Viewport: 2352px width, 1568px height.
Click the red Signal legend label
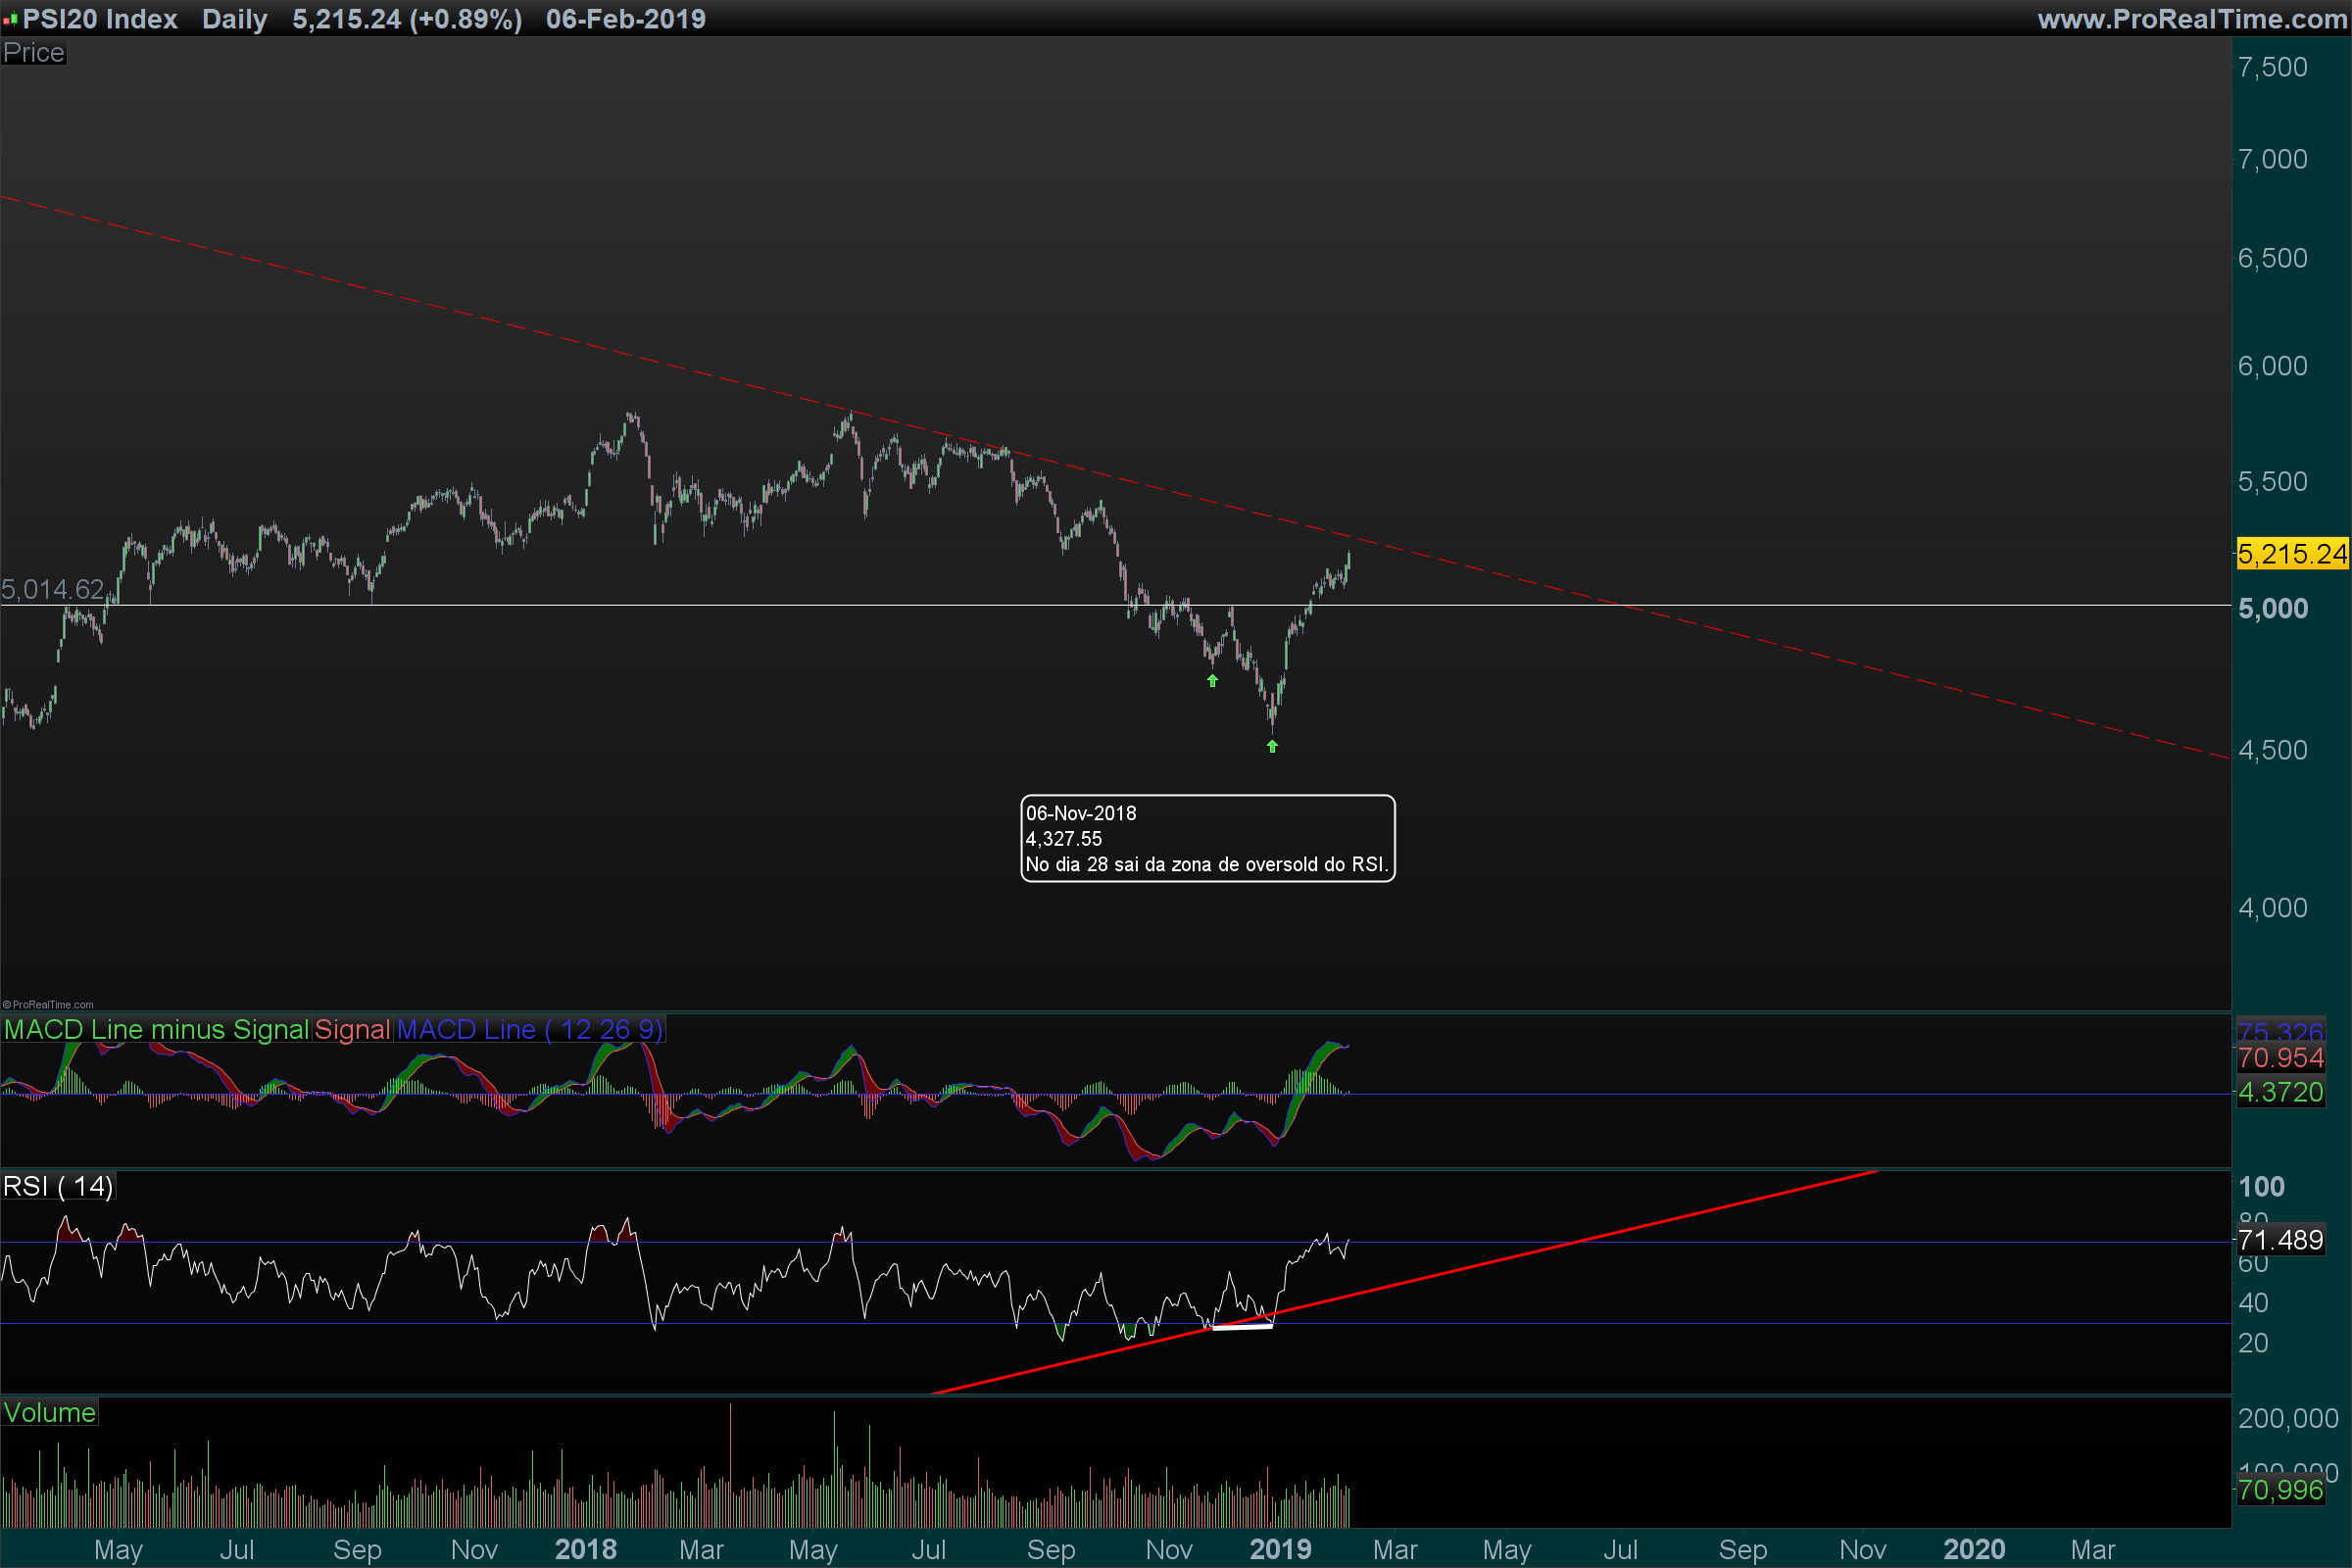[x=352, y=1029]
